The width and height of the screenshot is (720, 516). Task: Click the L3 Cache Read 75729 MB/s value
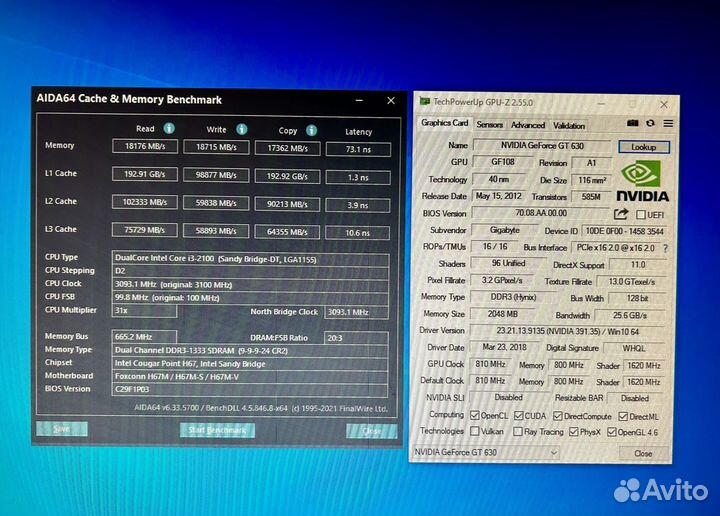coord(145,230)
